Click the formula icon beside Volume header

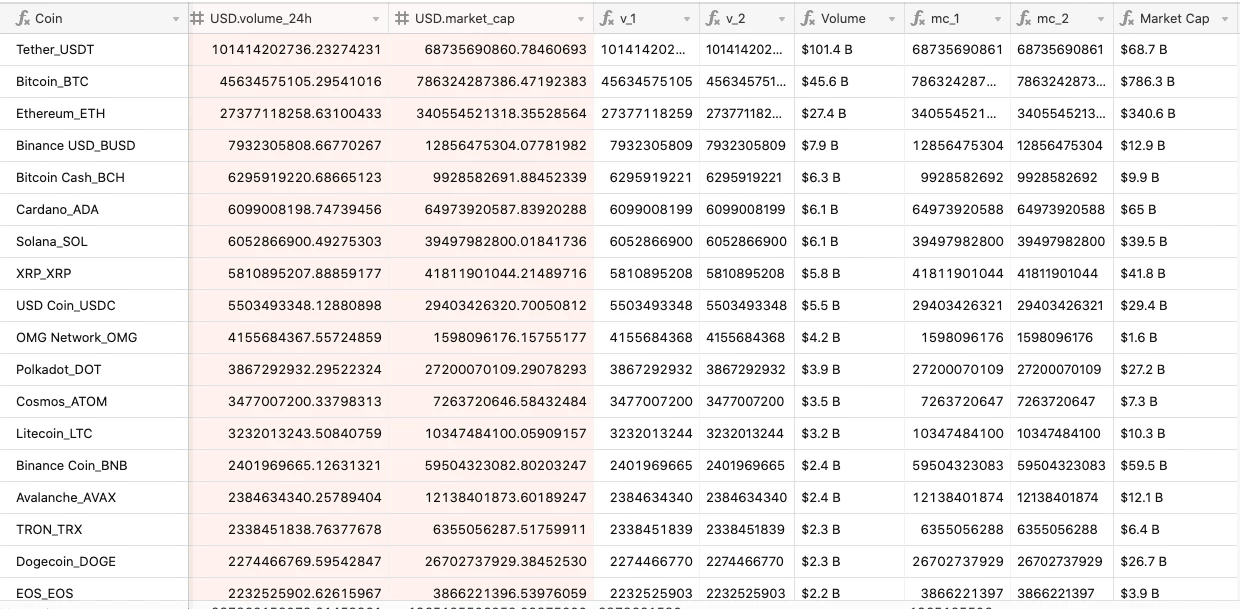coord(808,18)
